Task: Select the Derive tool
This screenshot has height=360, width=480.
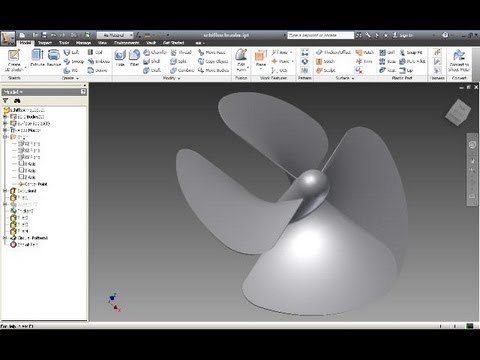Action: [x=98, y=70]
